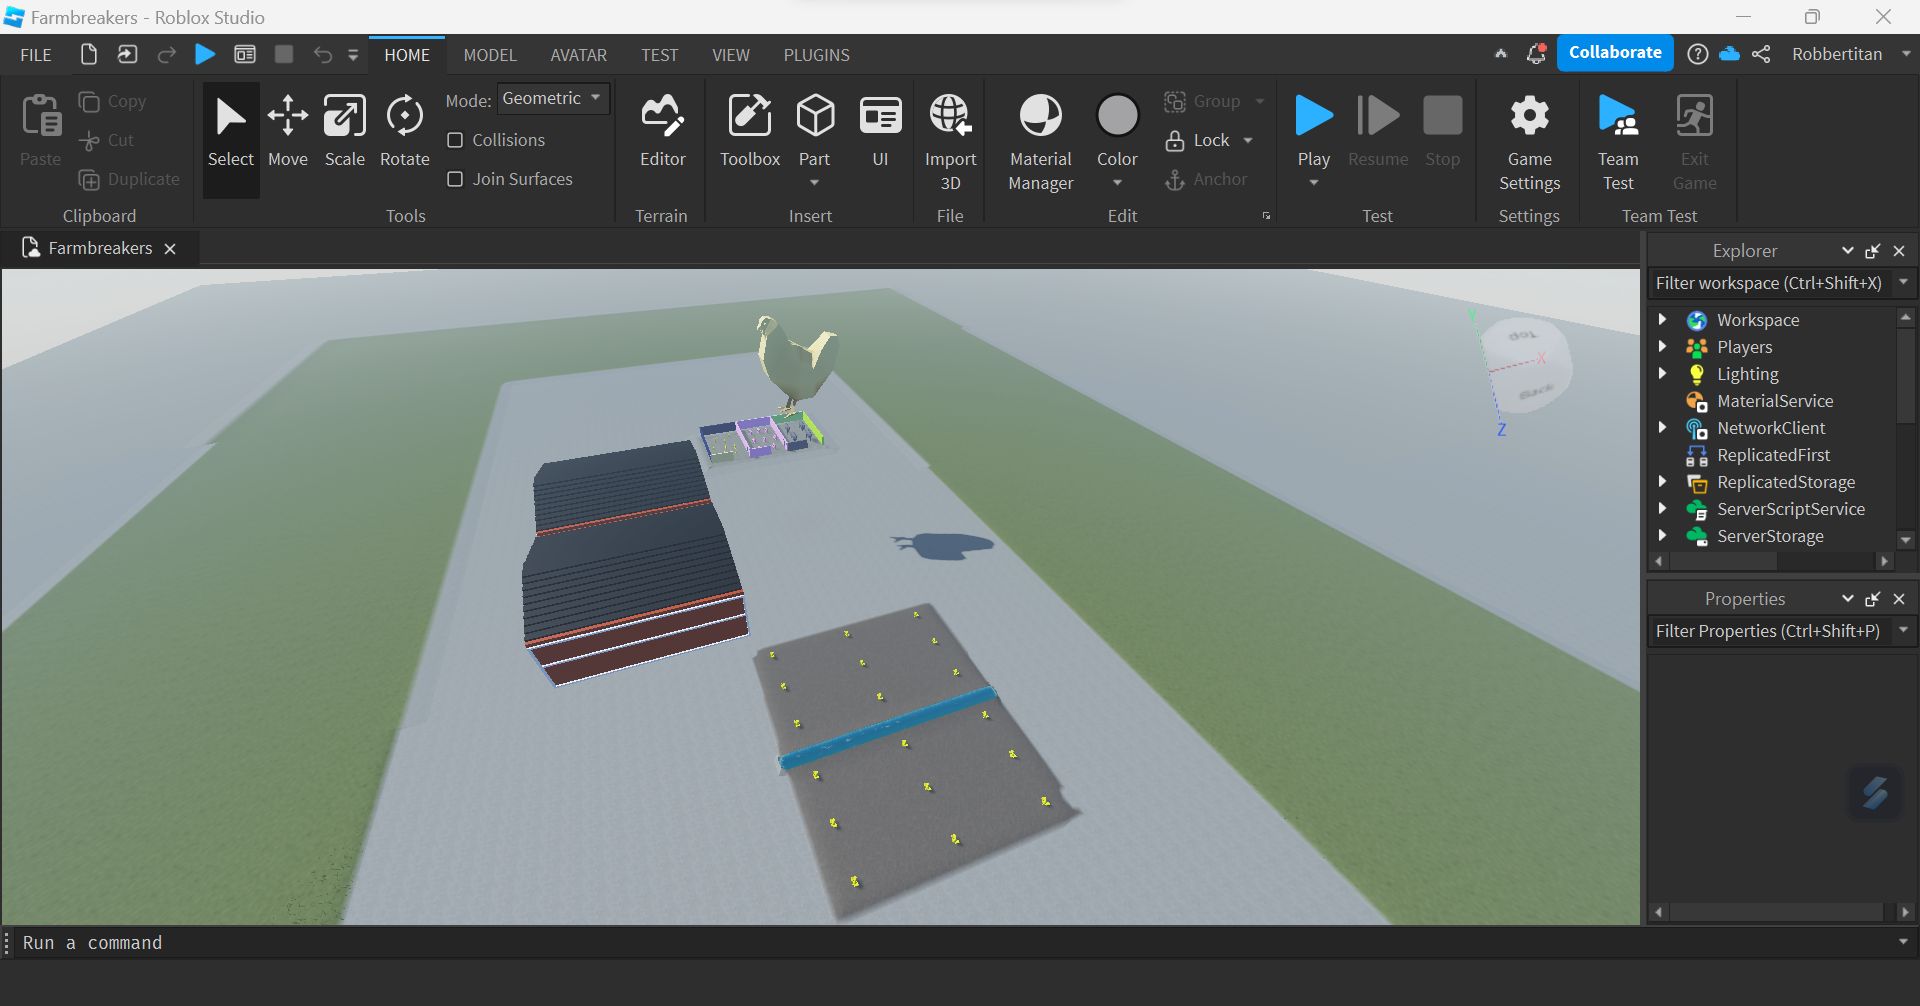Image resolution: width=1920 pixels, height=1006 pixels.
Task: Click the Collaborate button
Action: 1615,53
